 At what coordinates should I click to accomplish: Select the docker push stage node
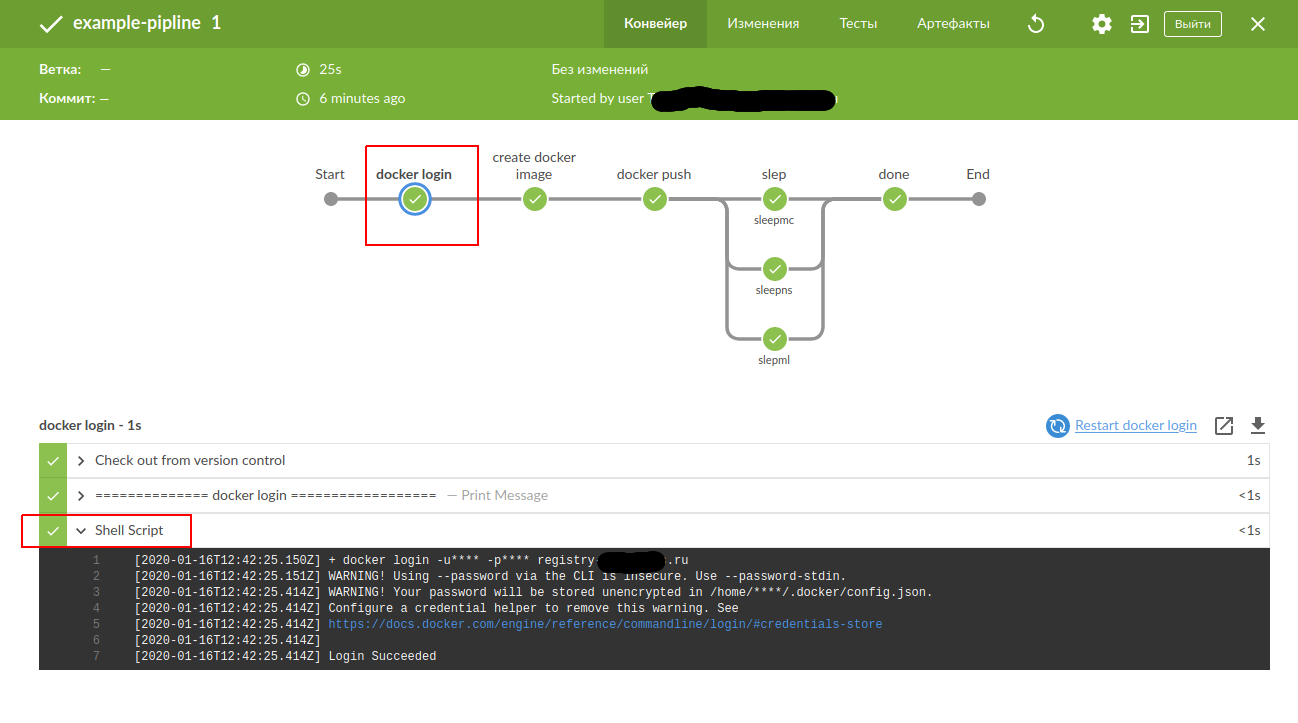655,199
